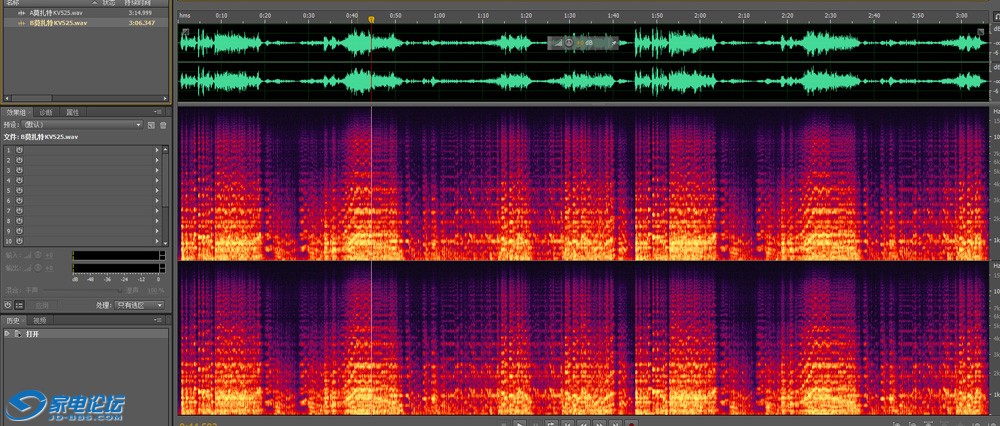
Task: Switch to the 诊断 tab
Action: (46, 112)
